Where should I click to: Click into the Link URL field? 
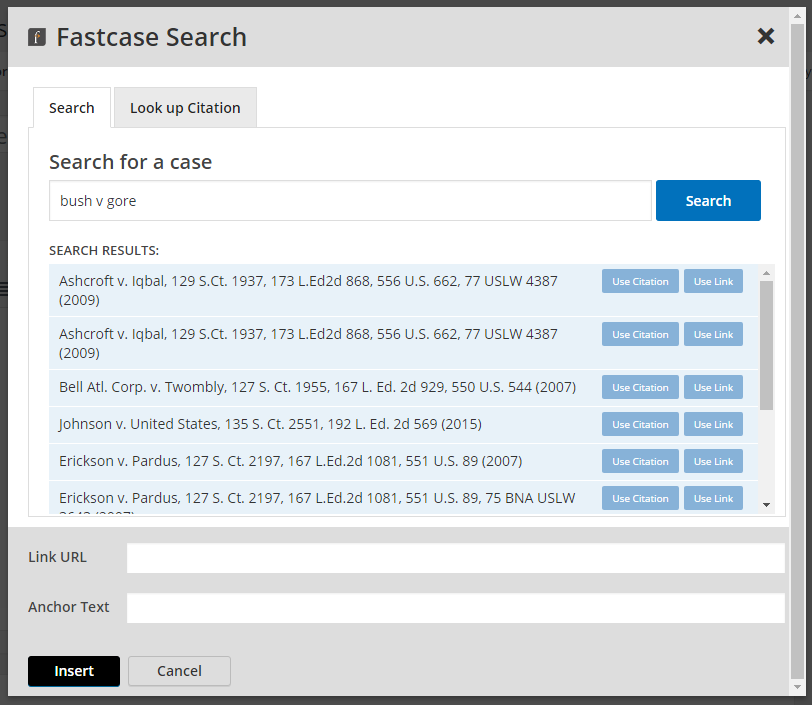(x=456, y=558)
